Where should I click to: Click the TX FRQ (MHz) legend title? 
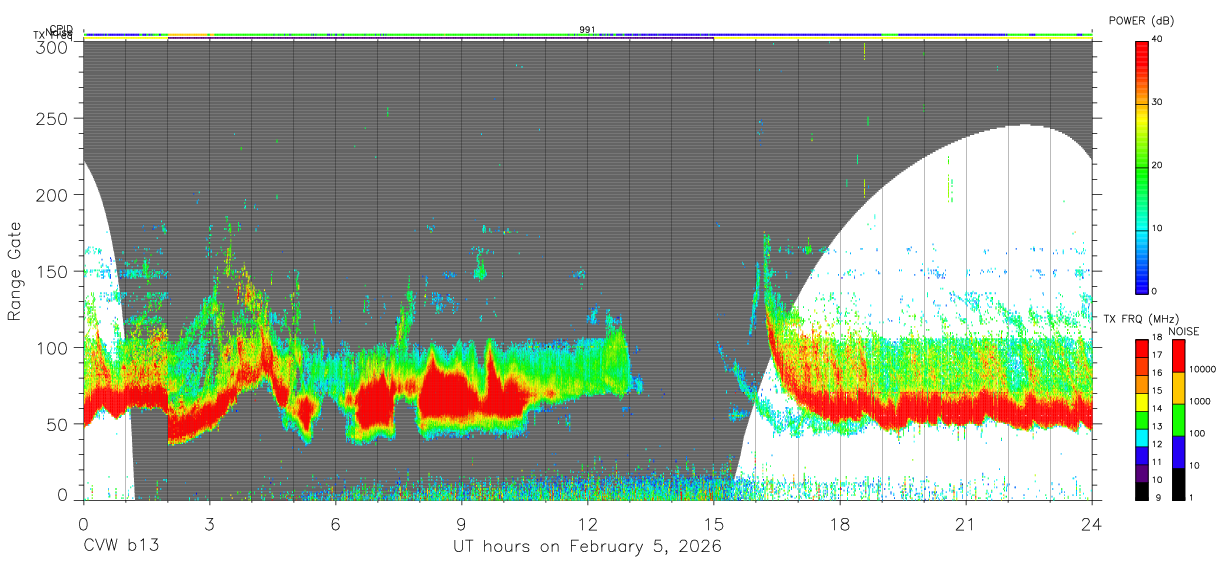tap(1141, 319)
